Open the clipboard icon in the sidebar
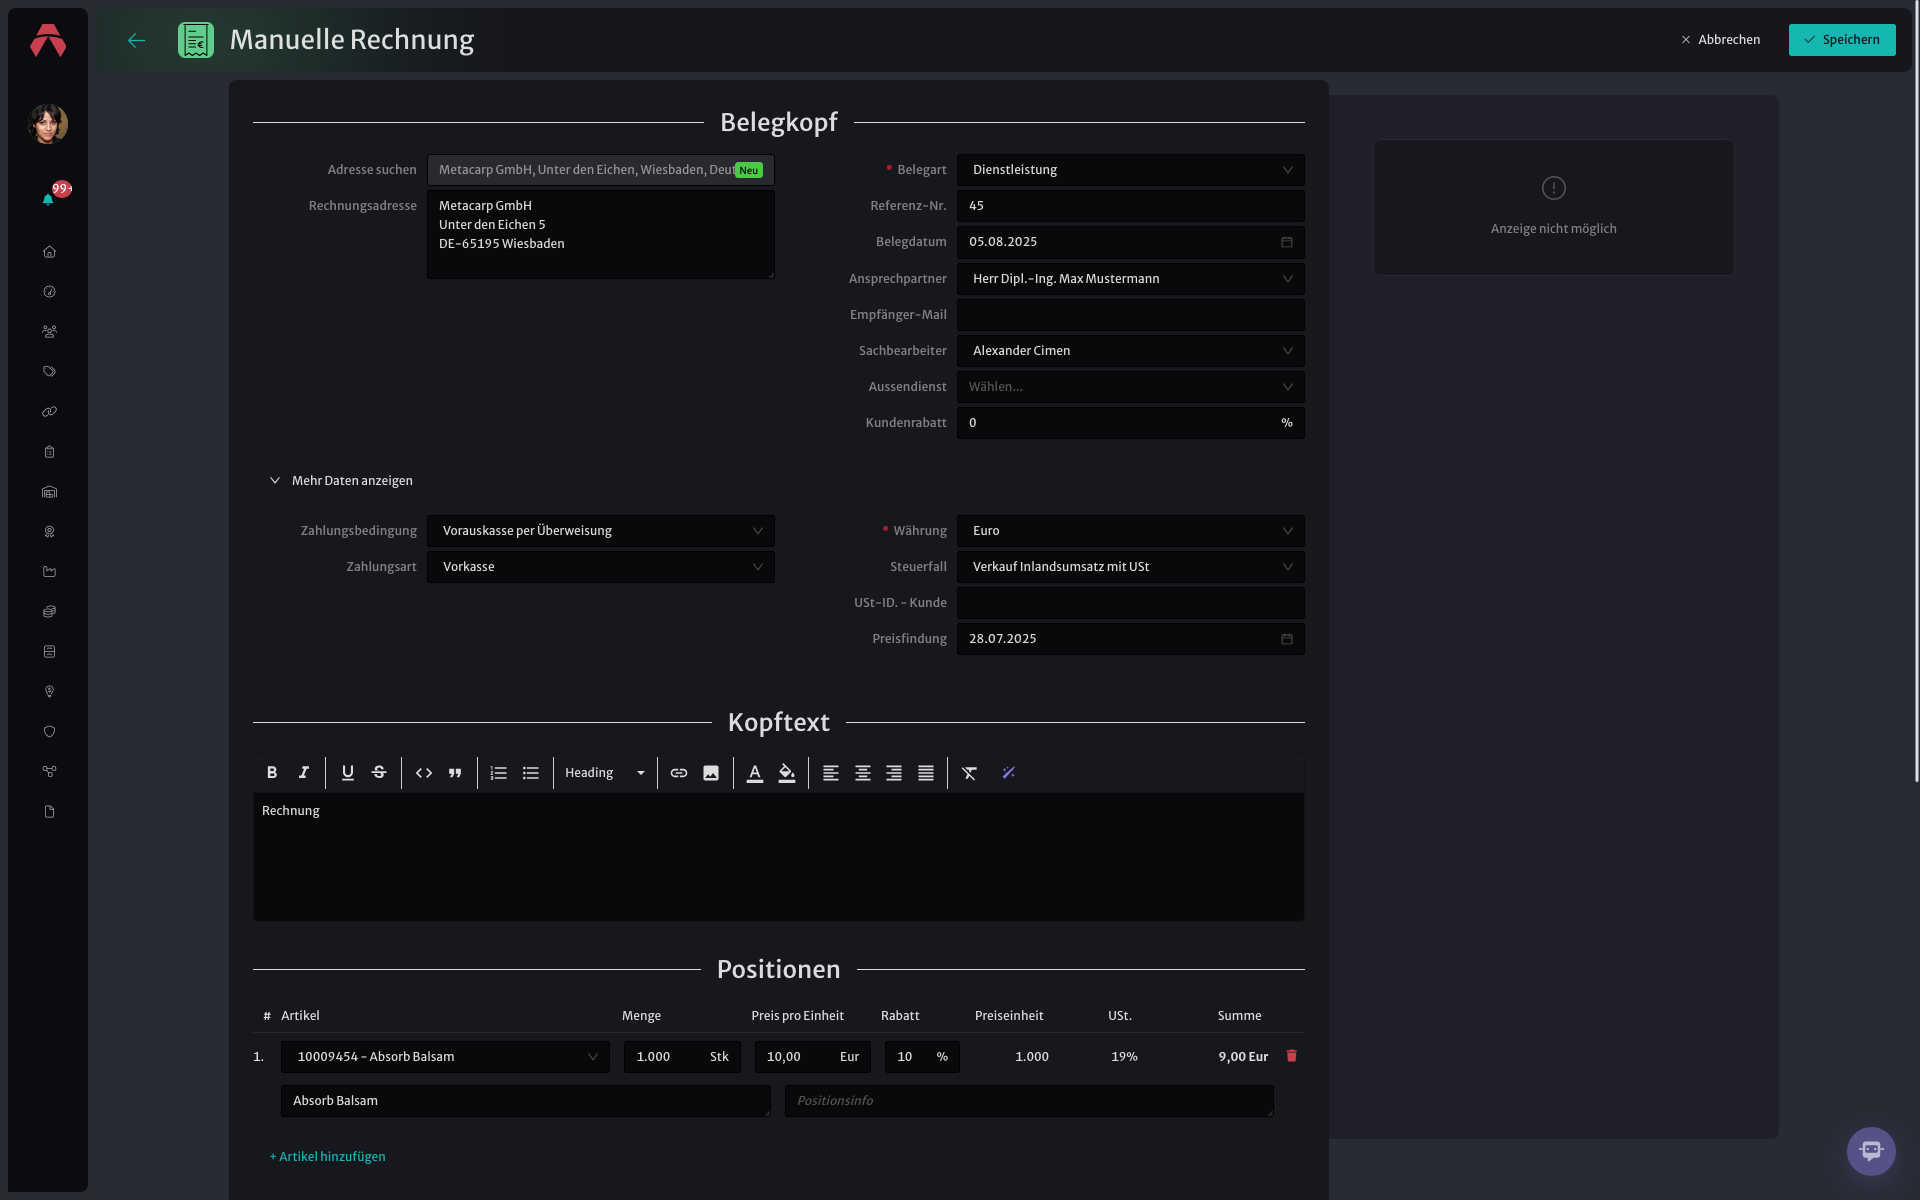Screen dimensions: 1920x1200 pyautogui.click(x=49, y=452)
